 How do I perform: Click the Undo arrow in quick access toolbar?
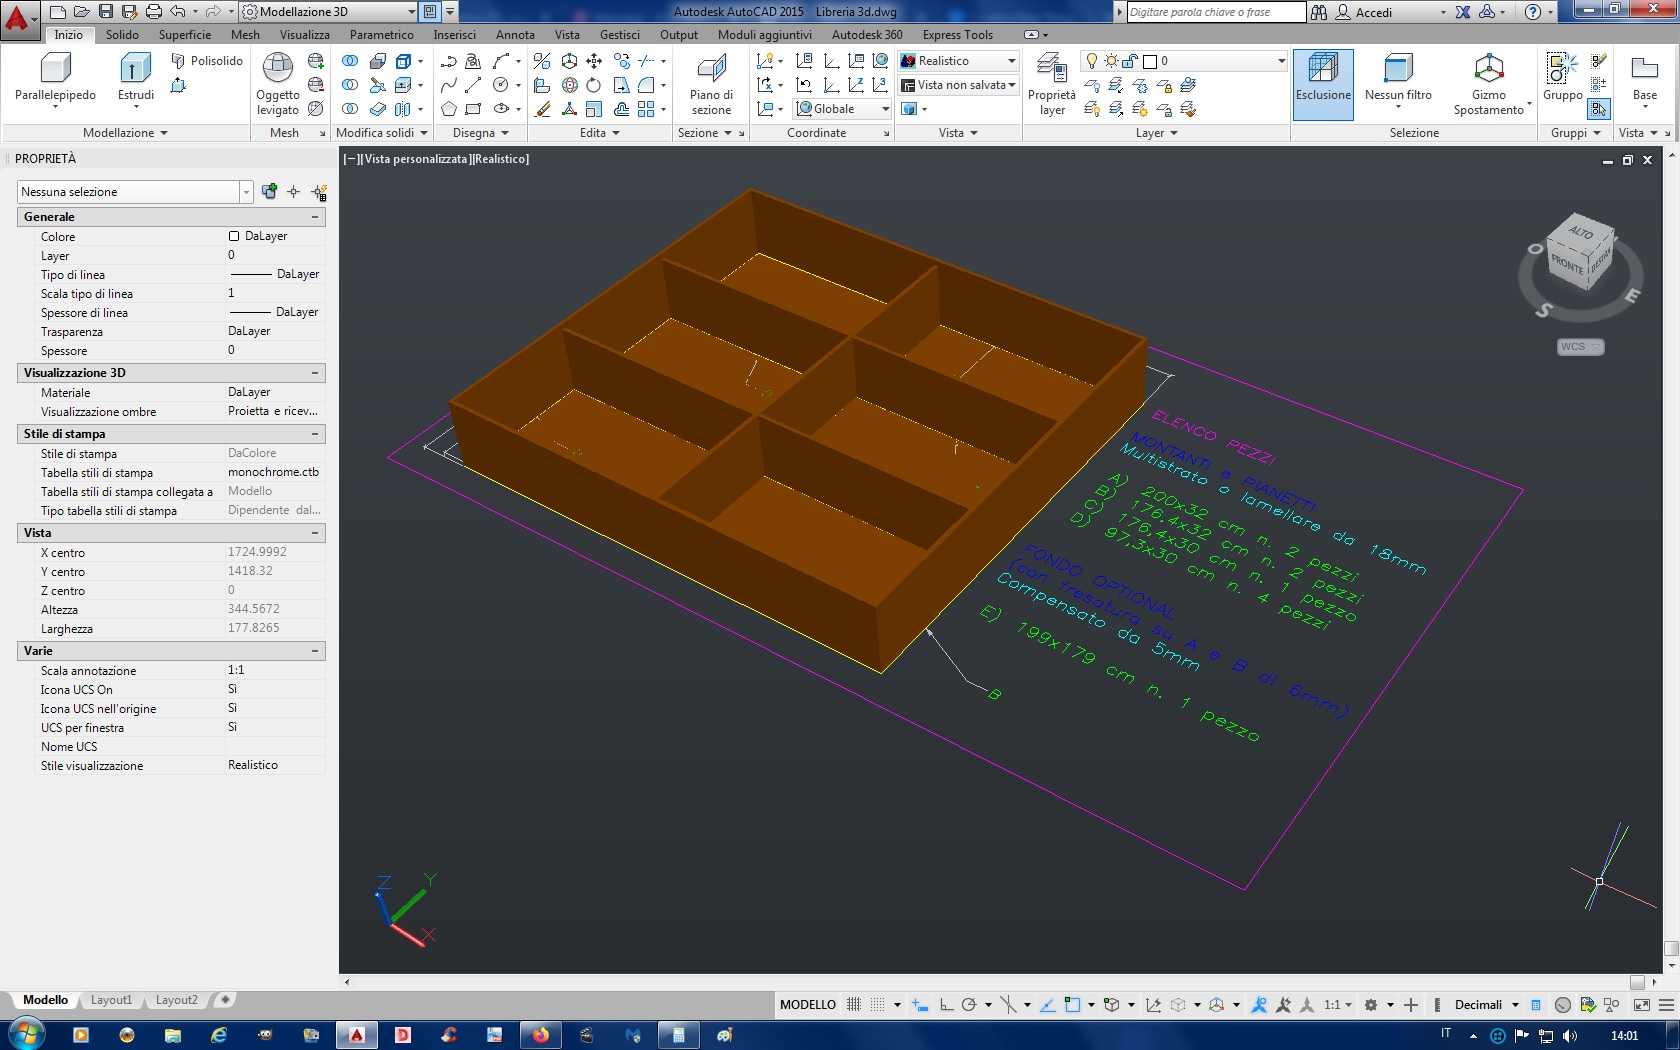point(178,12)
